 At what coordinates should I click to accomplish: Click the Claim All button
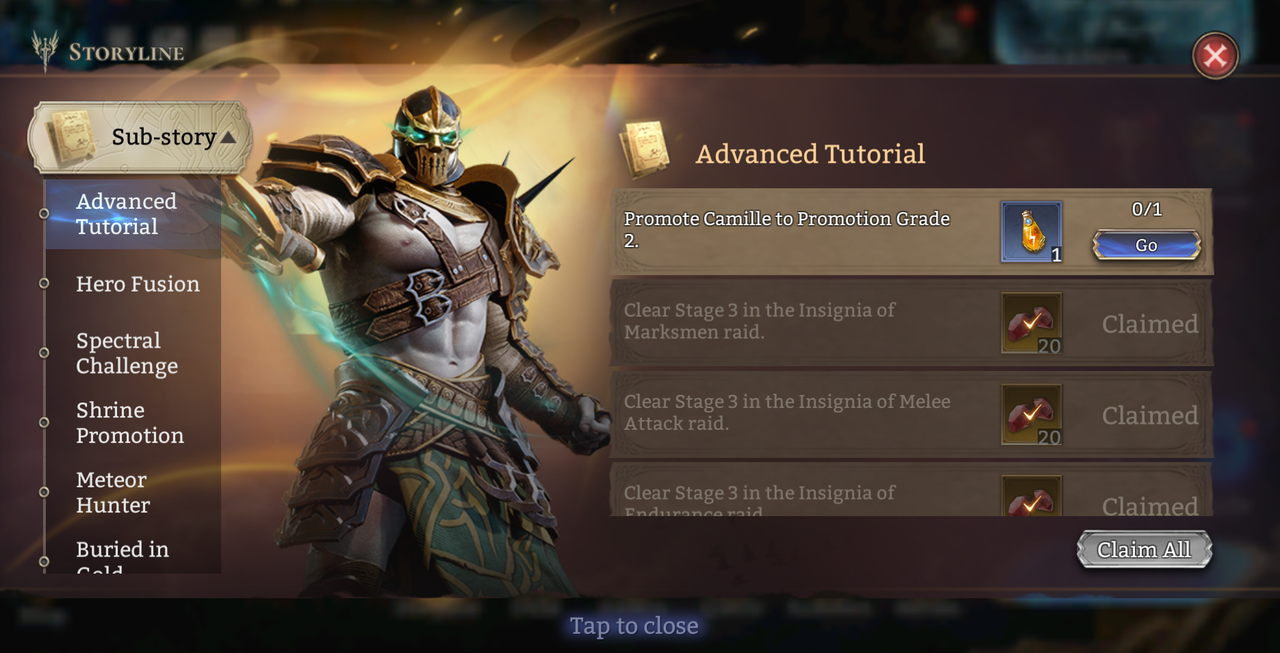pyautogui.click(x=1144, y=550)
